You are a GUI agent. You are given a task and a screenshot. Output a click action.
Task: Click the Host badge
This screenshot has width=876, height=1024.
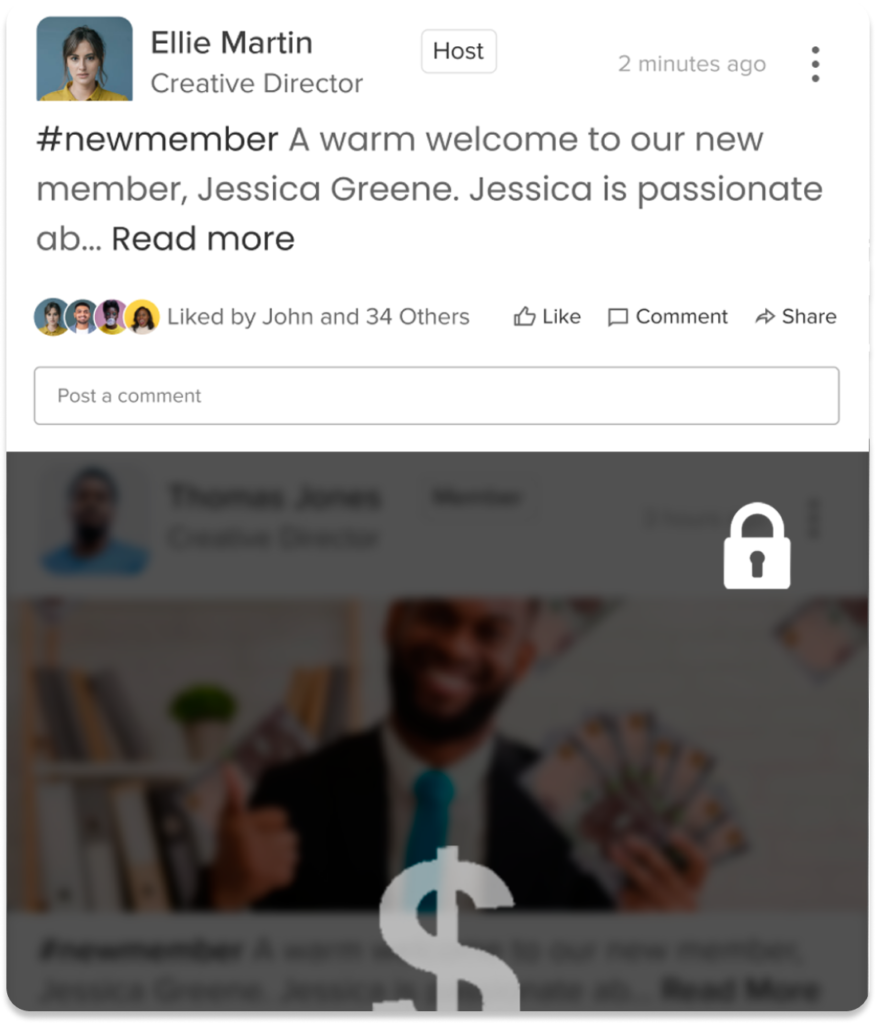point(459,51)
